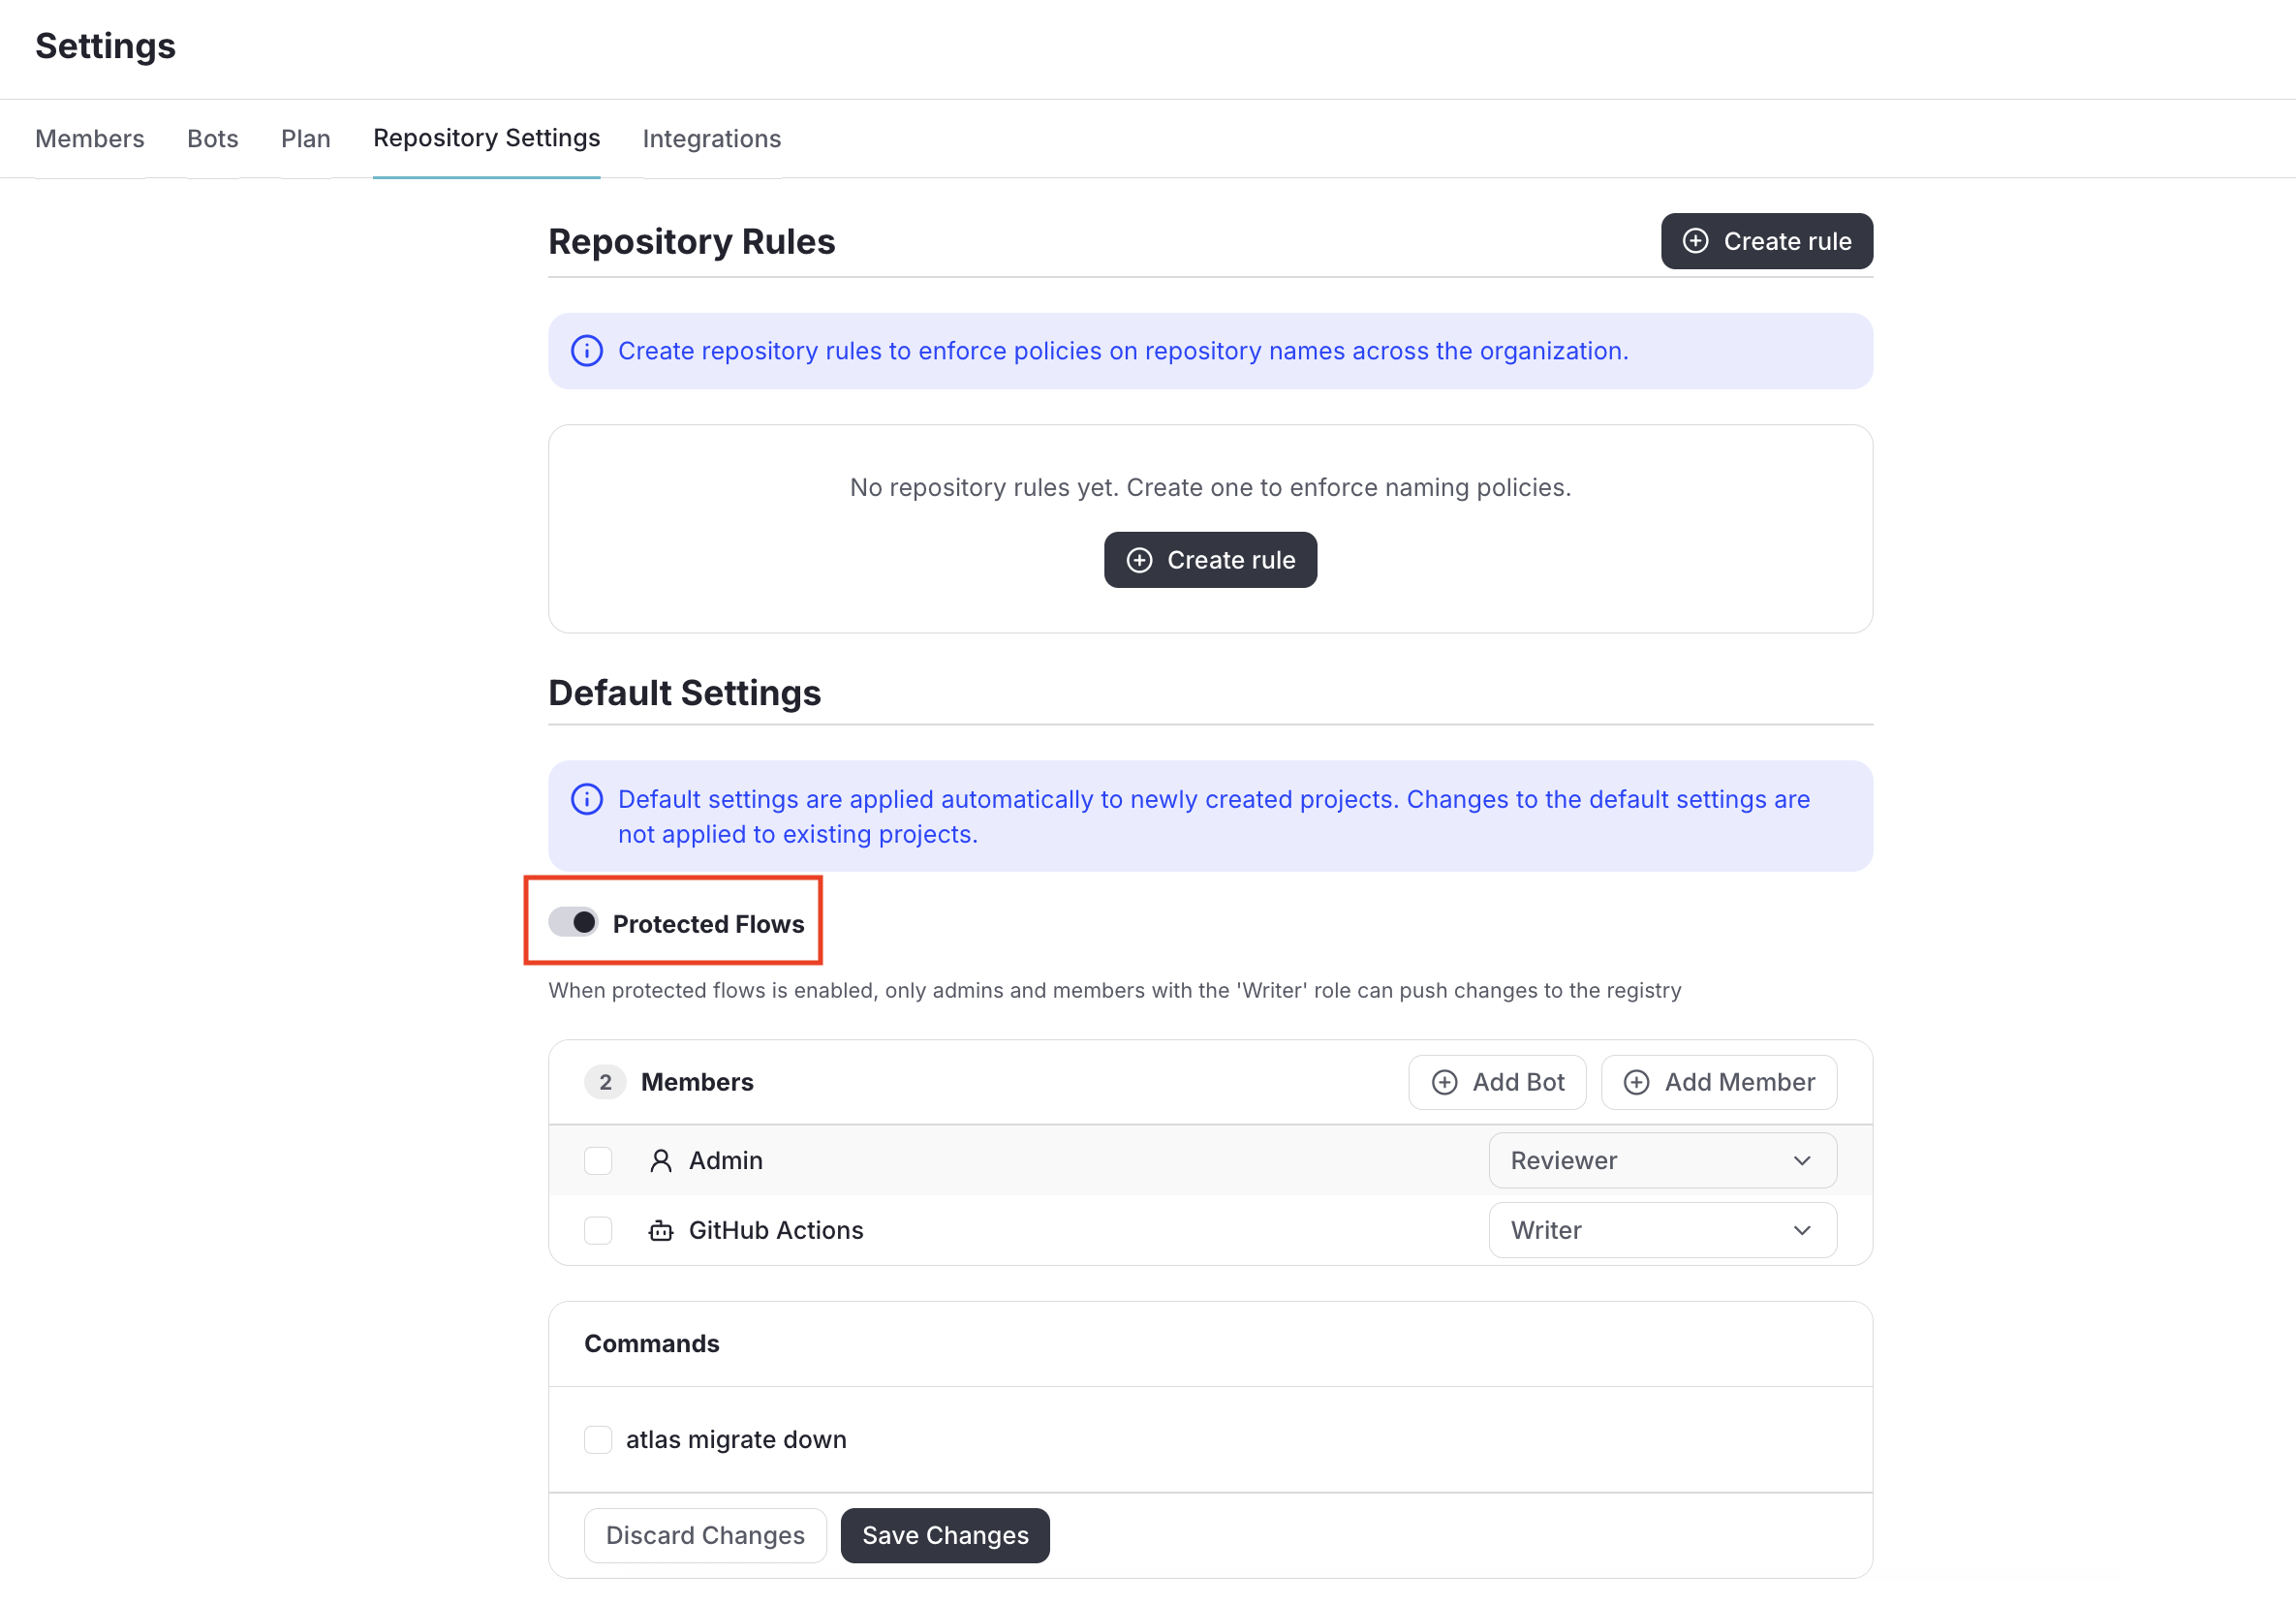Click the plus icon in center Create rule button
2296x1604 pixels.
[1139, 560]
